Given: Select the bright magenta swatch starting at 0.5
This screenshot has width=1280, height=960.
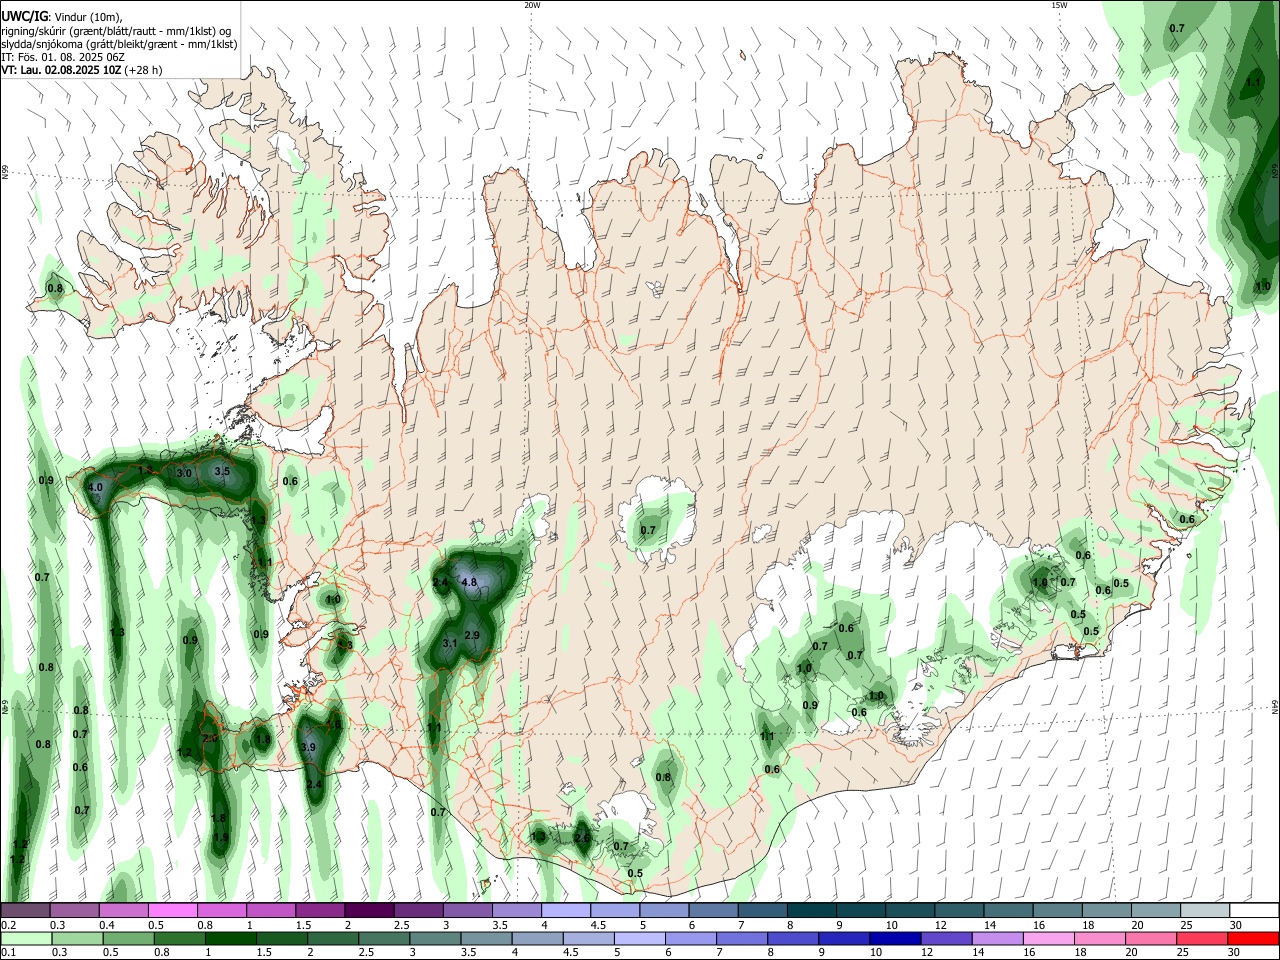Looking at the screenshot, I should [173, 910].
